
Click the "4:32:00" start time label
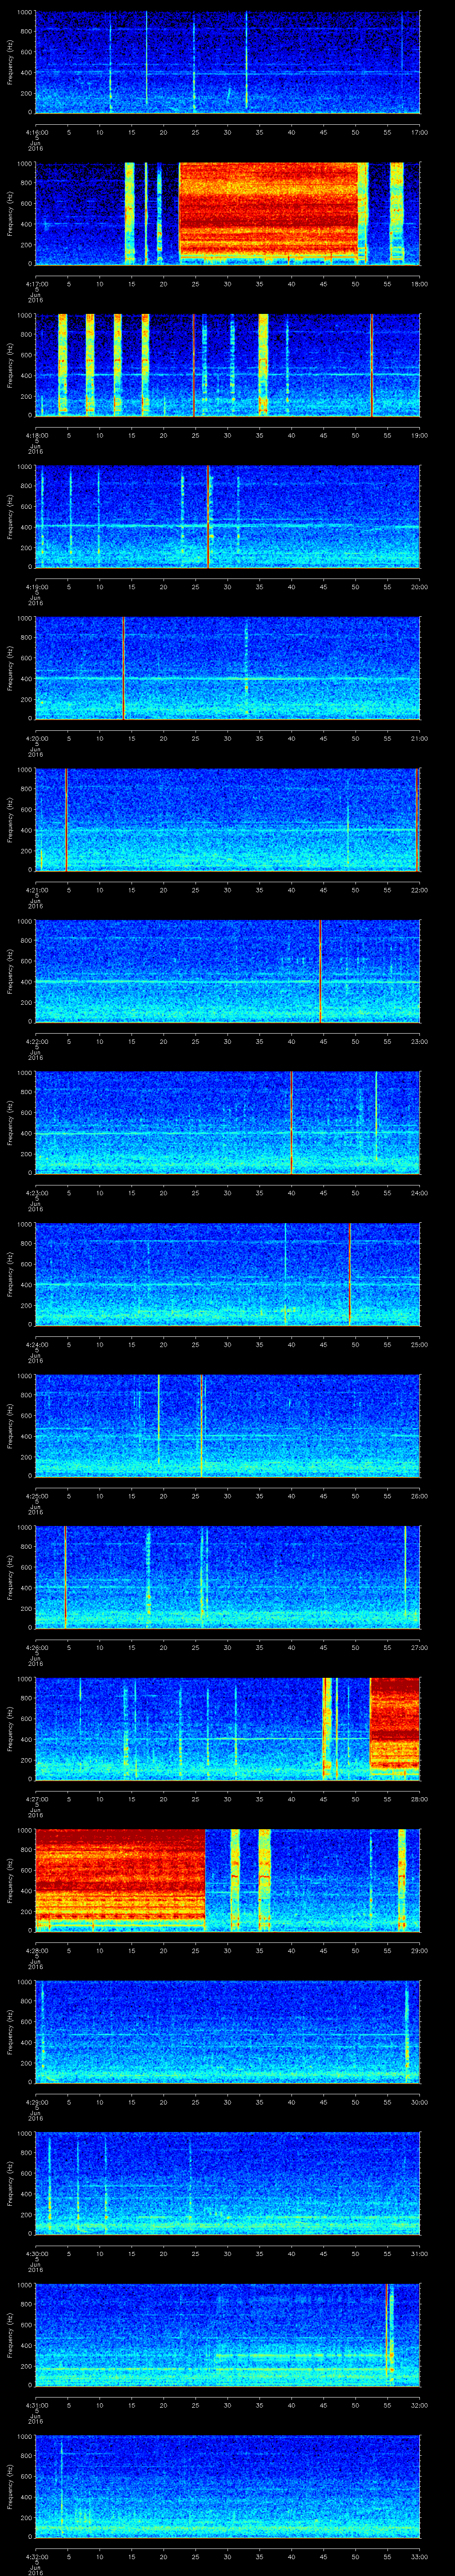36,2556
